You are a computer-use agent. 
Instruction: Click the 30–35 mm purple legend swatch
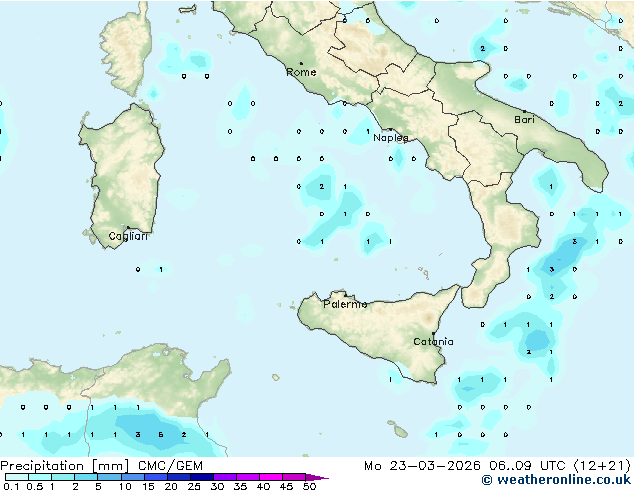(224, 477)
